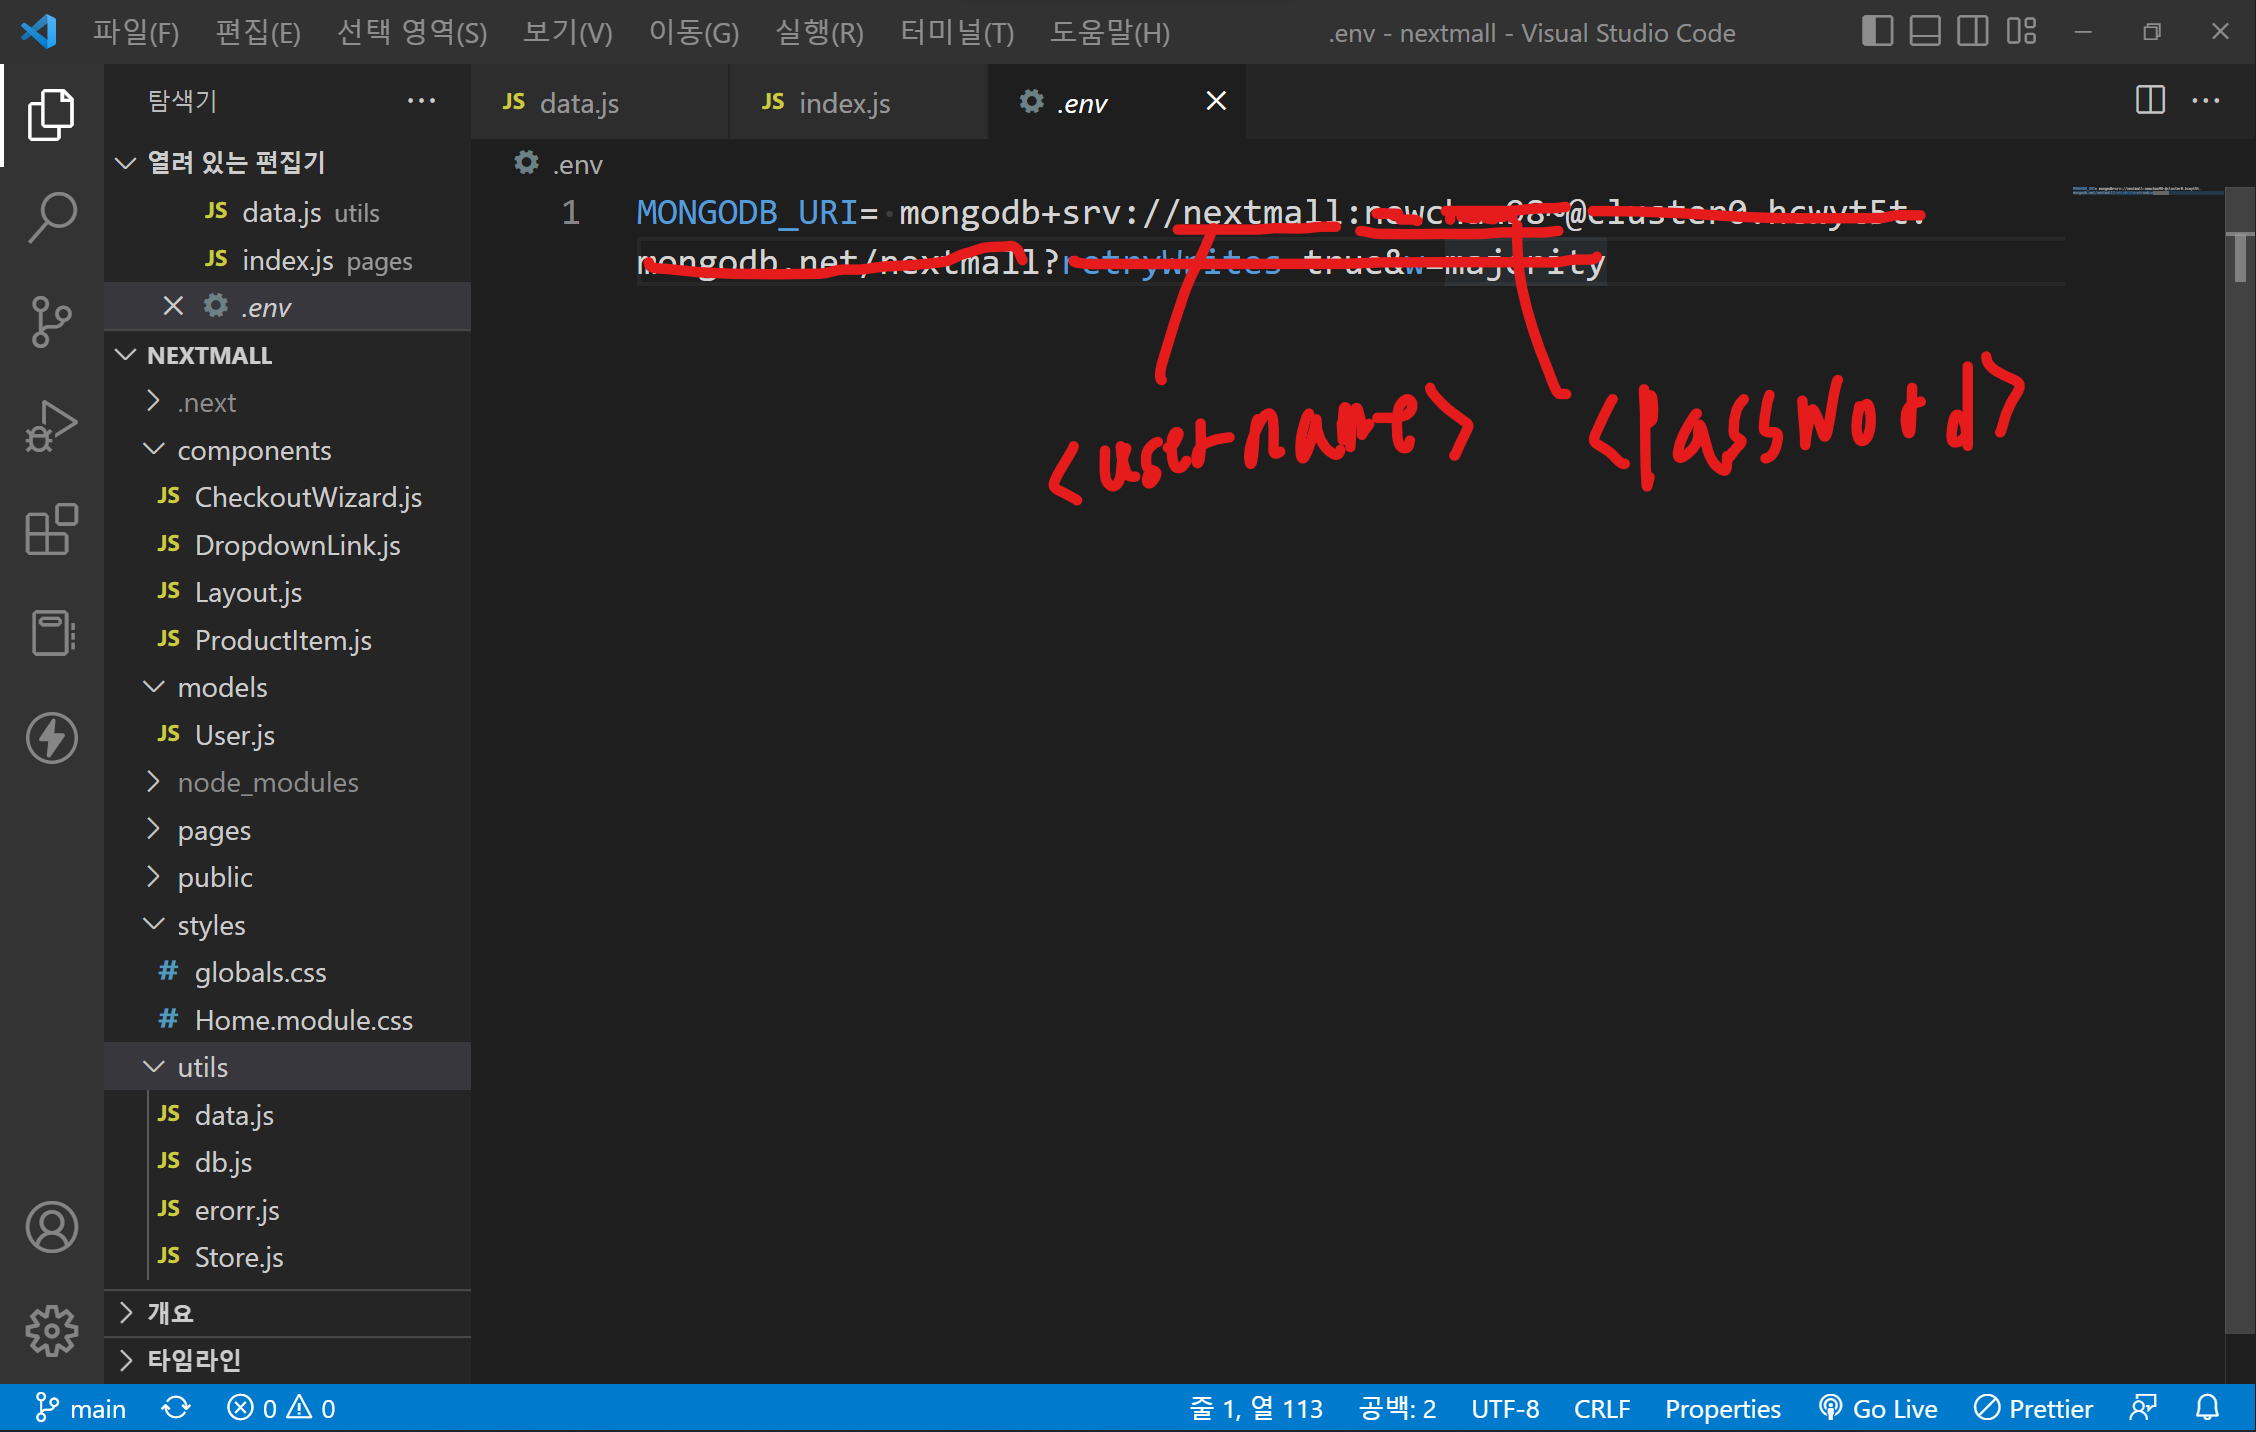
Task: Open the Search view icon
Action: tap(51, 217)
